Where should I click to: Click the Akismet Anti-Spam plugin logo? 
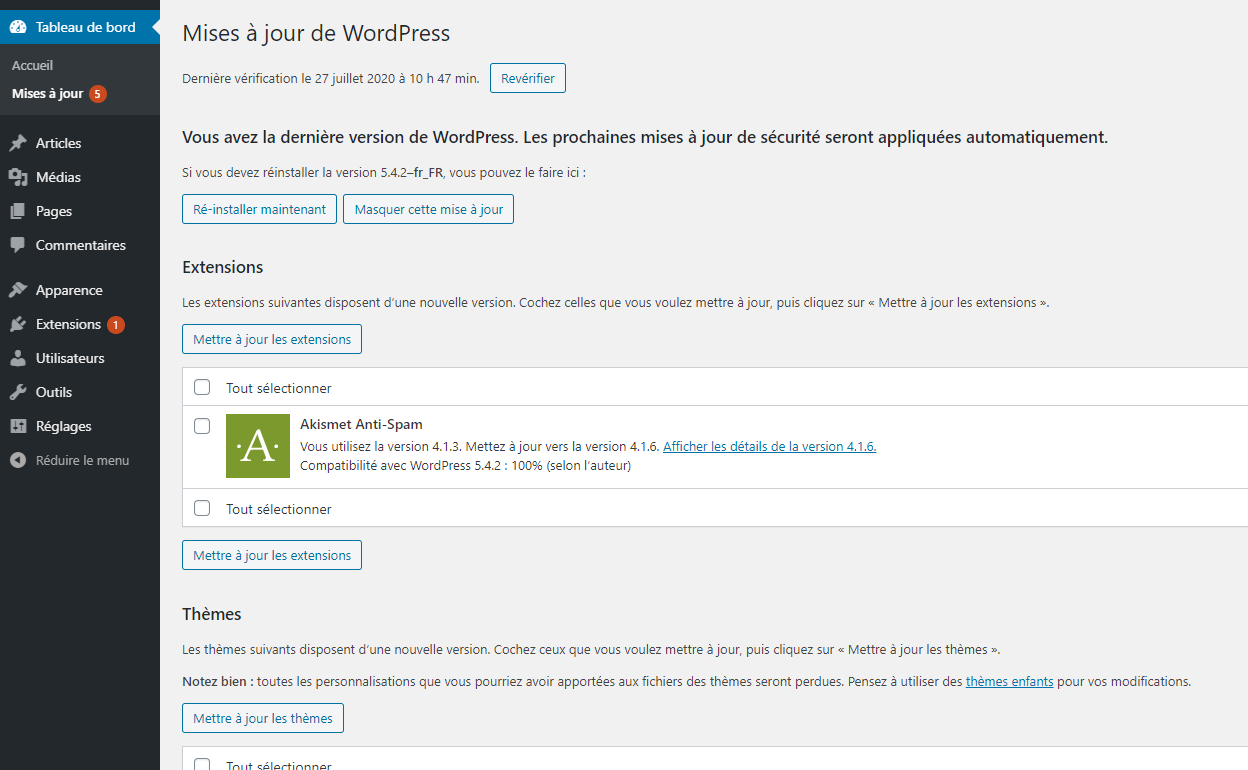point(258,446)
